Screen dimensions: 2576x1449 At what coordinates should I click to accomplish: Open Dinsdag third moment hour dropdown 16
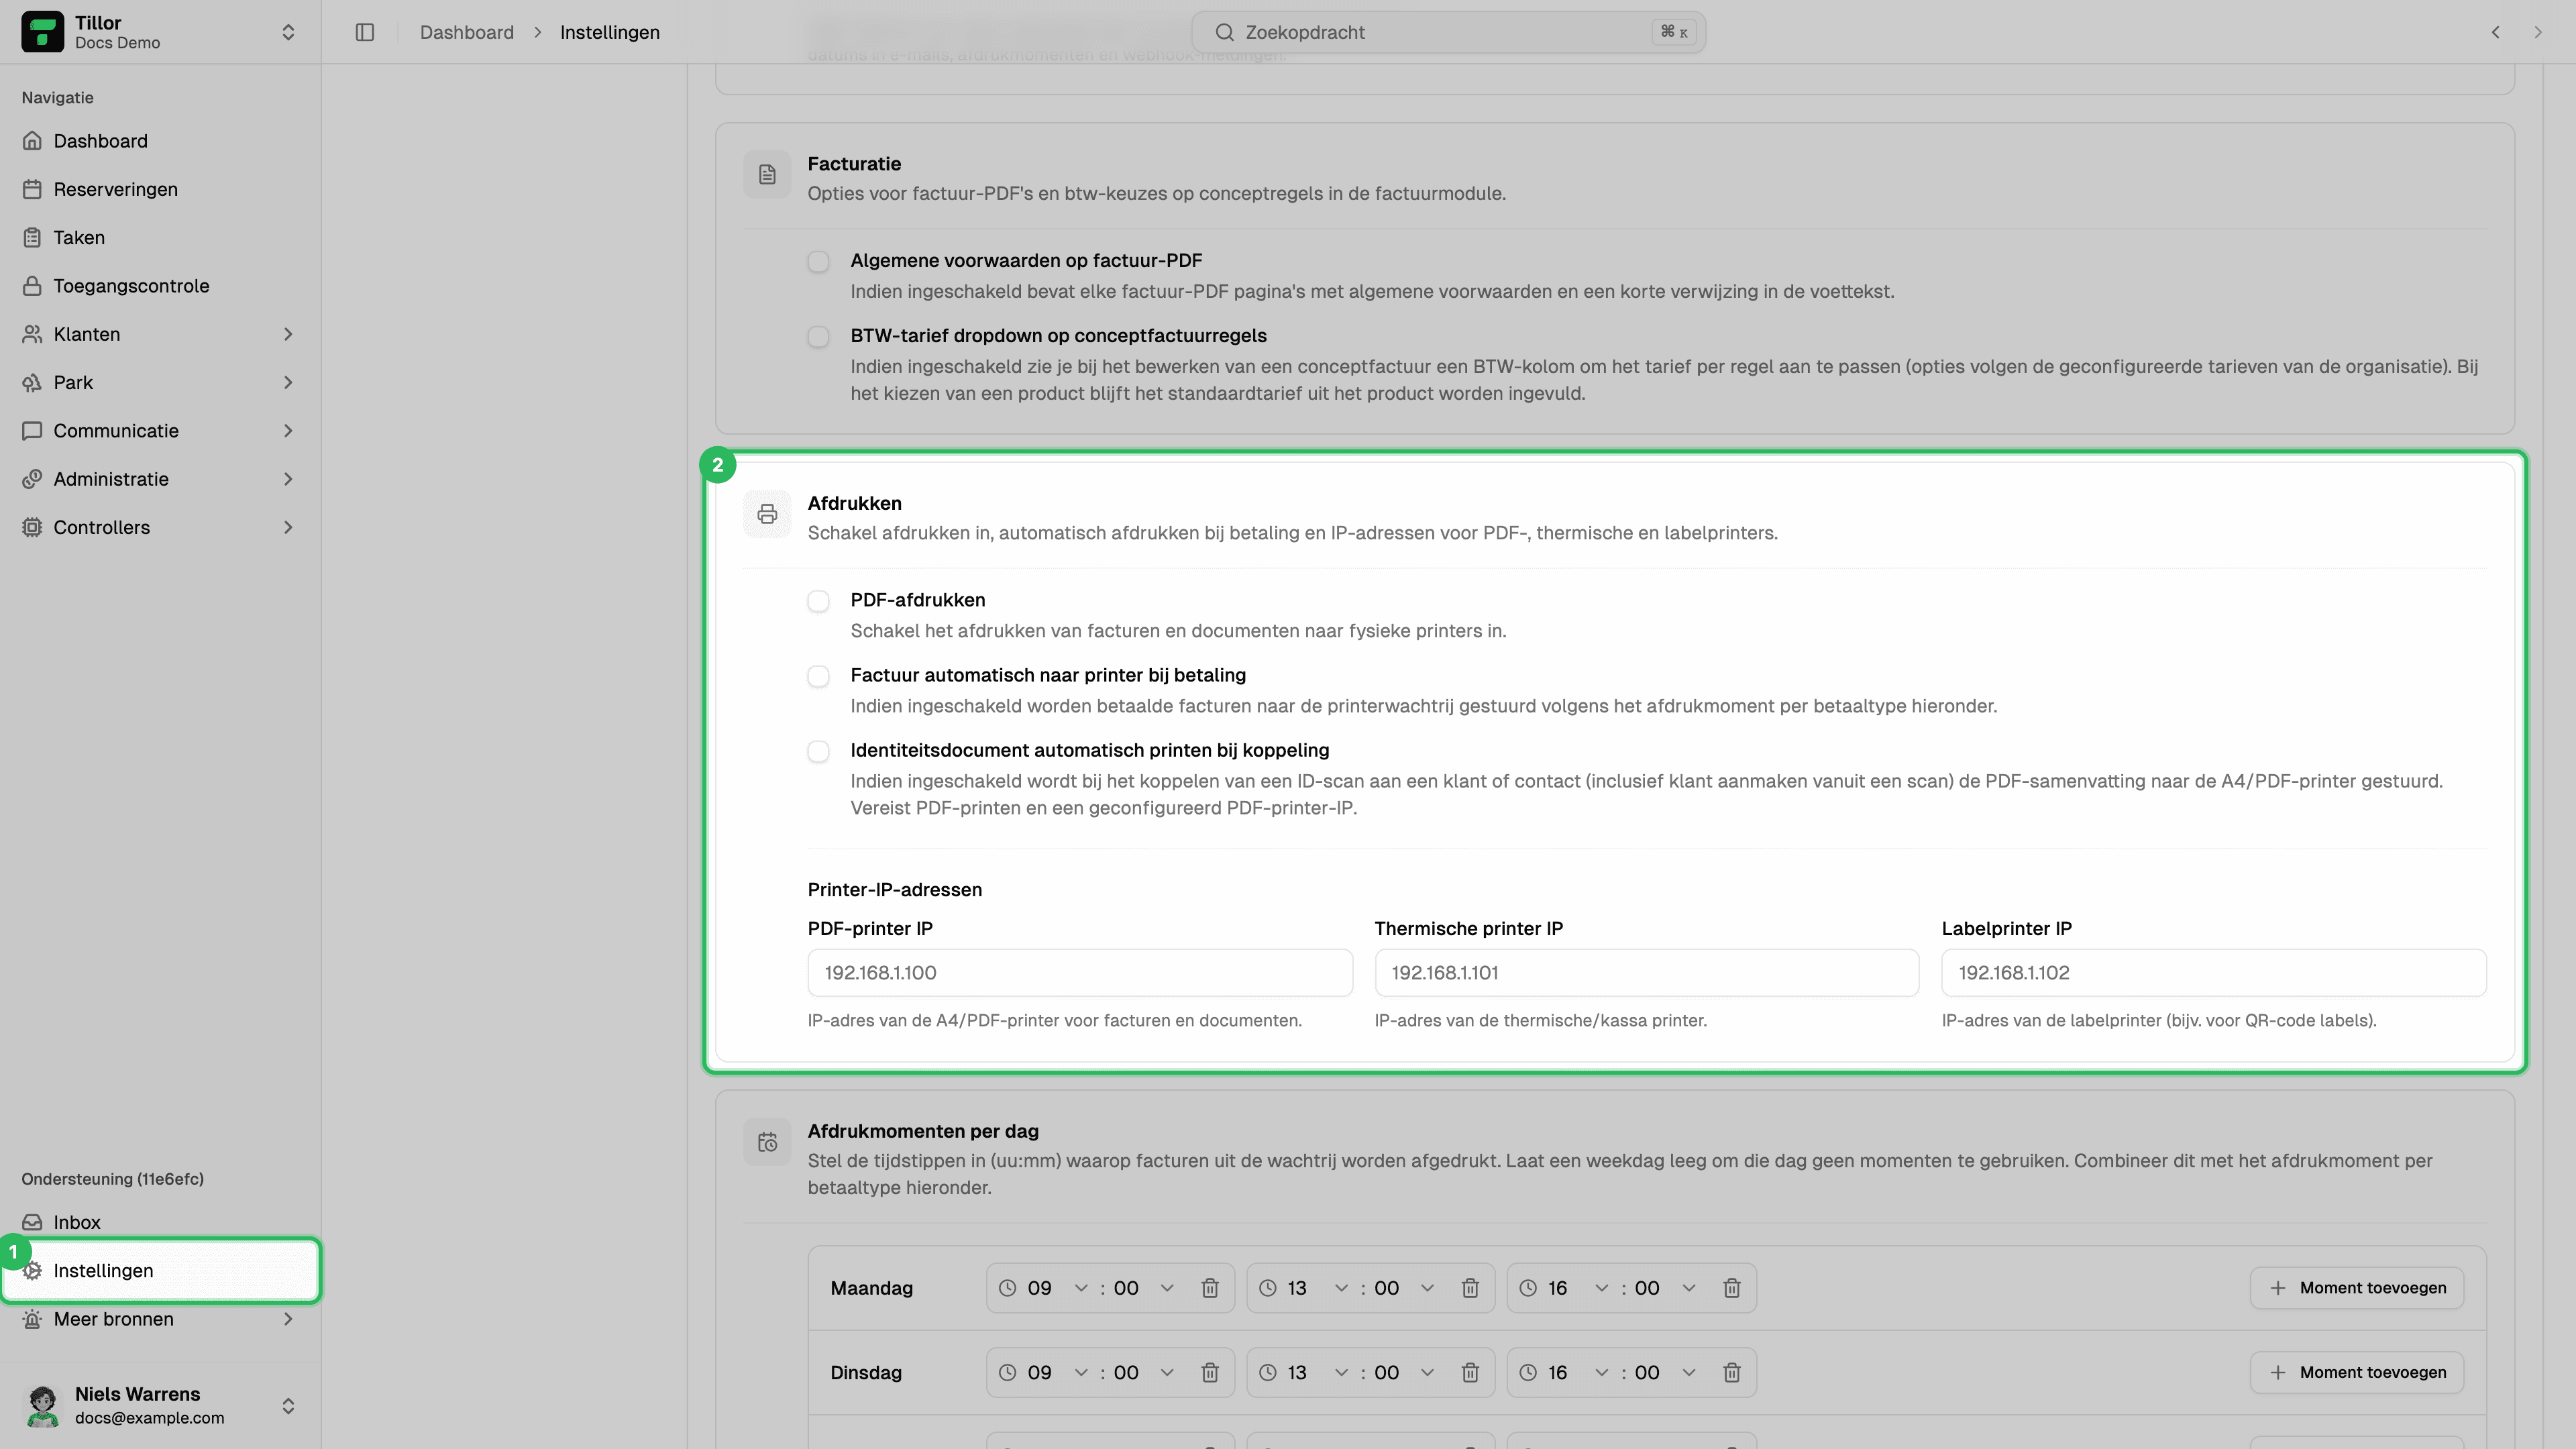pos(1578,1373)
